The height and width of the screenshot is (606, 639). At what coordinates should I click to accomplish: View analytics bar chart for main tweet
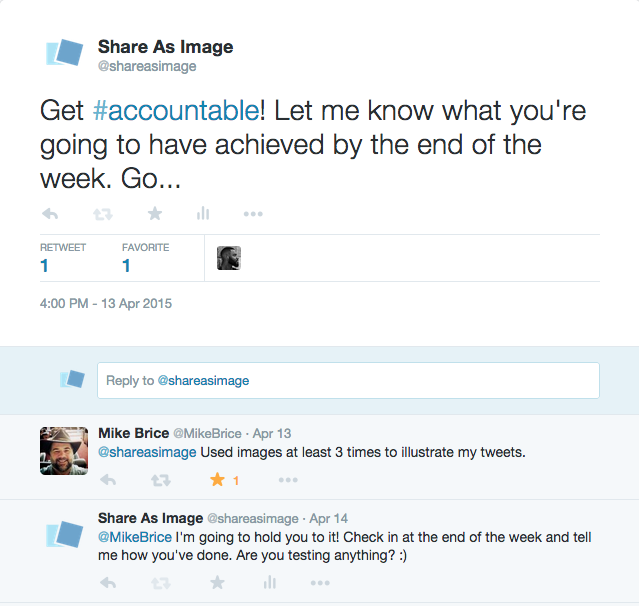click(203, 213)
